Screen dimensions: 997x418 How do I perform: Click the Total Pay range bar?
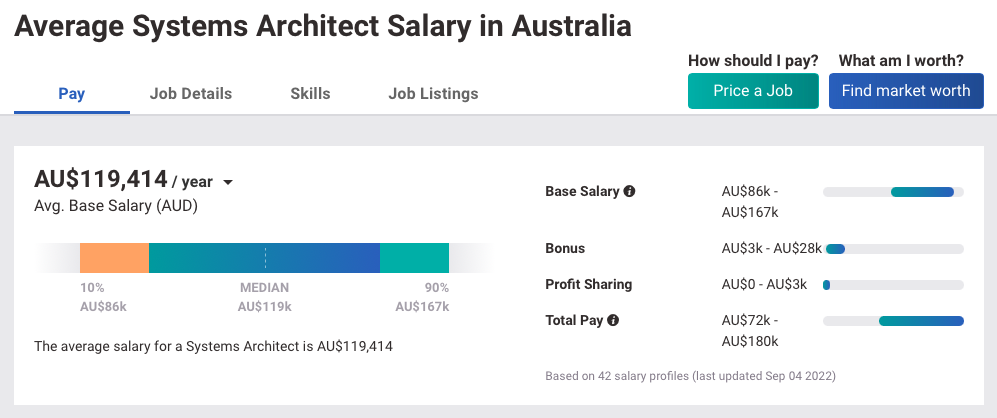pos(893,321)
